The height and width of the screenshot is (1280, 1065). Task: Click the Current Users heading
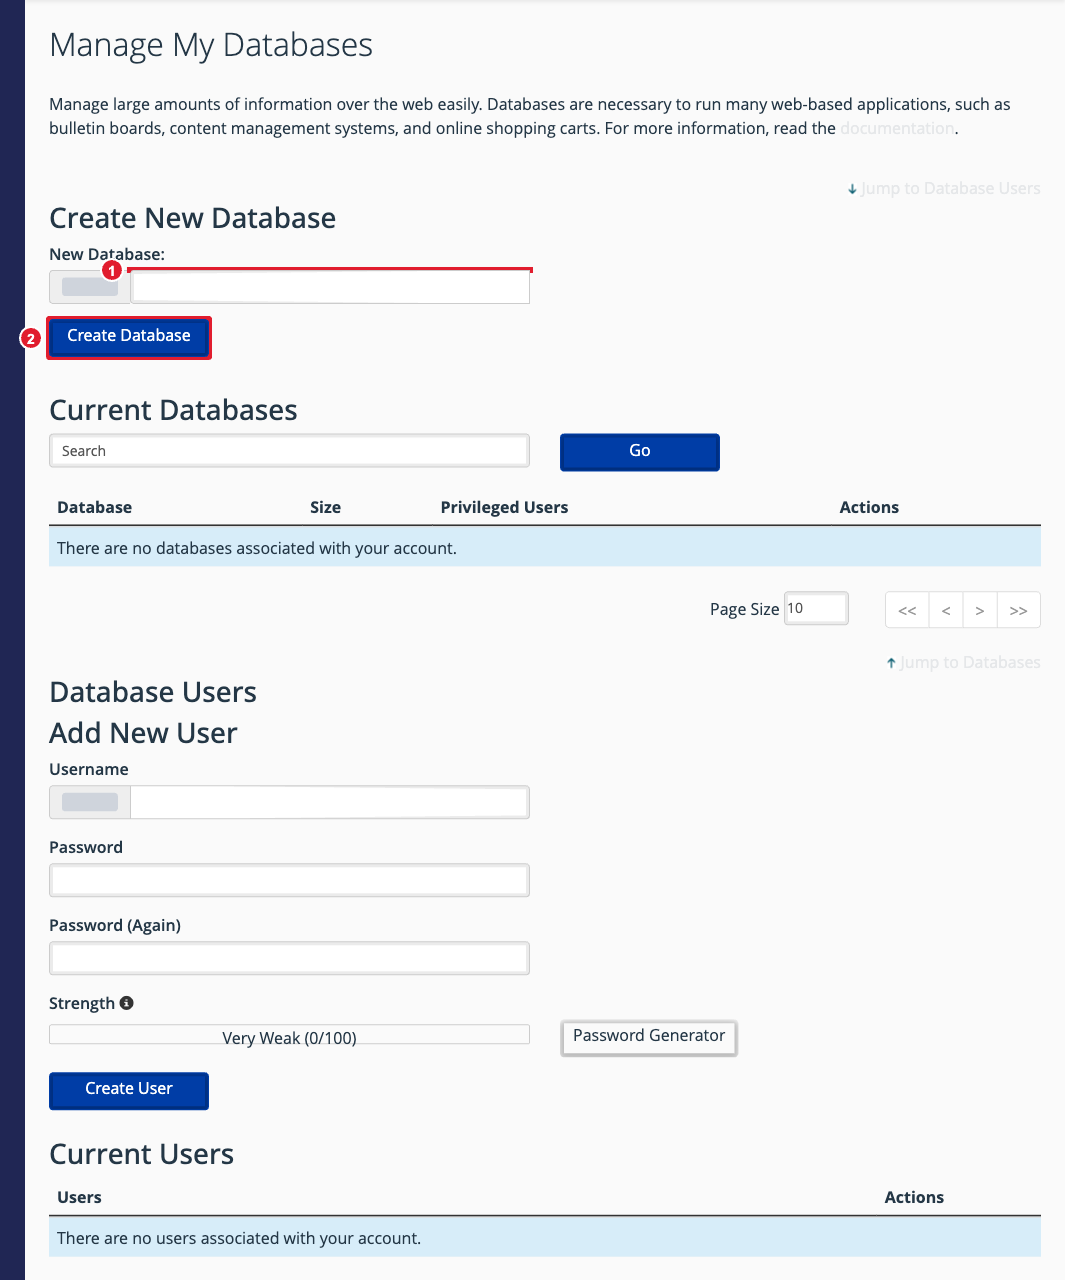(x=142, y=1154)
